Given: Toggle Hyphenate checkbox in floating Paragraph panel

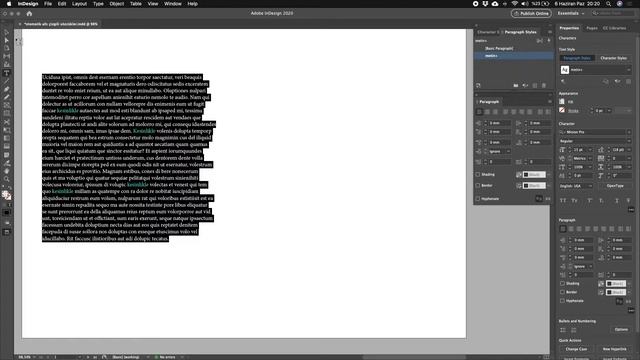Looking at the screenshot, I should click(x=478, y=199).
